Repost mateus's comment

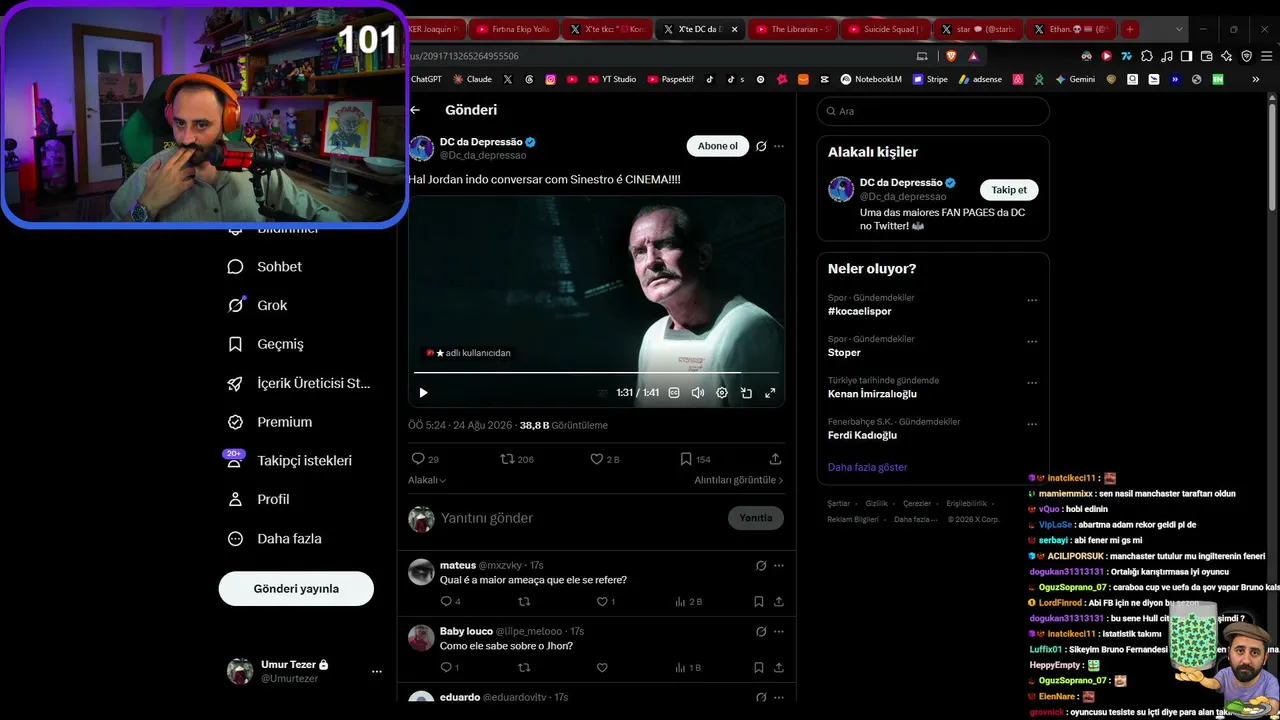point(524,601)
